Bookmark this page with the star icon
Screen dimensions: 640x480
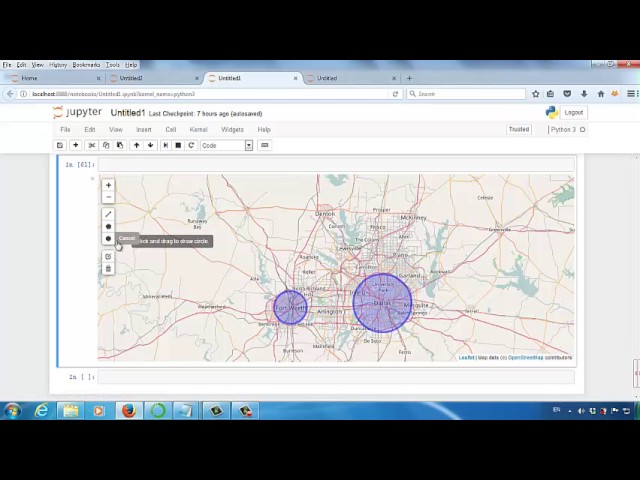tap(536, 94)
